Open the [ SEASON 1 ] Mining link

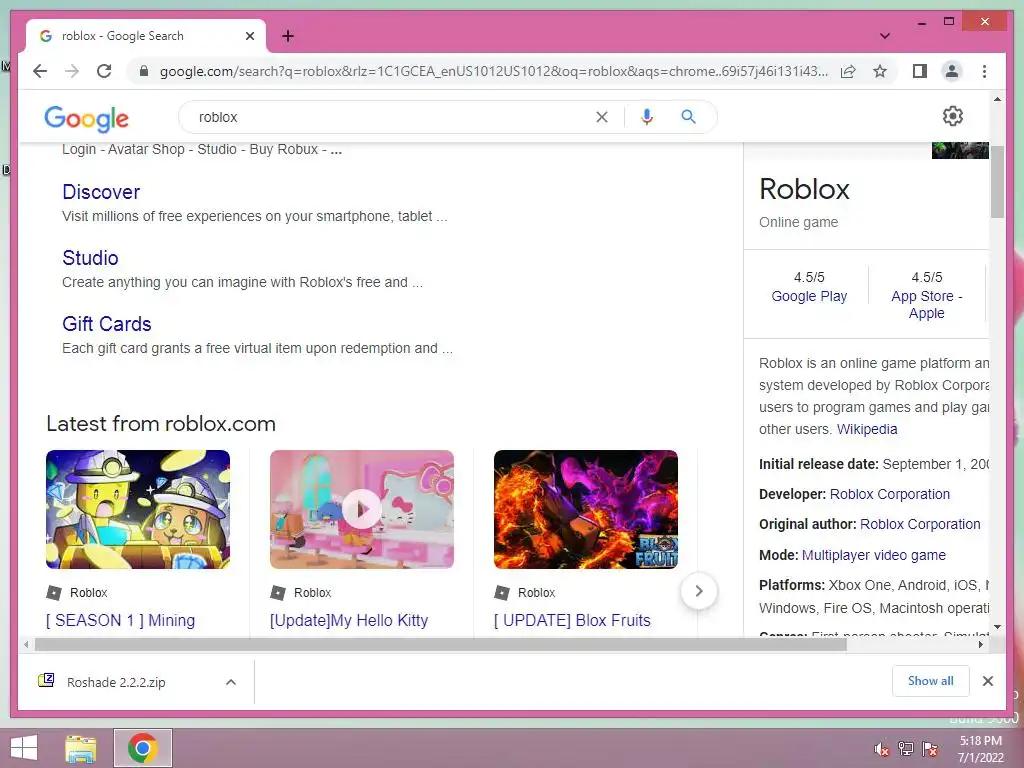coord(120,620)
